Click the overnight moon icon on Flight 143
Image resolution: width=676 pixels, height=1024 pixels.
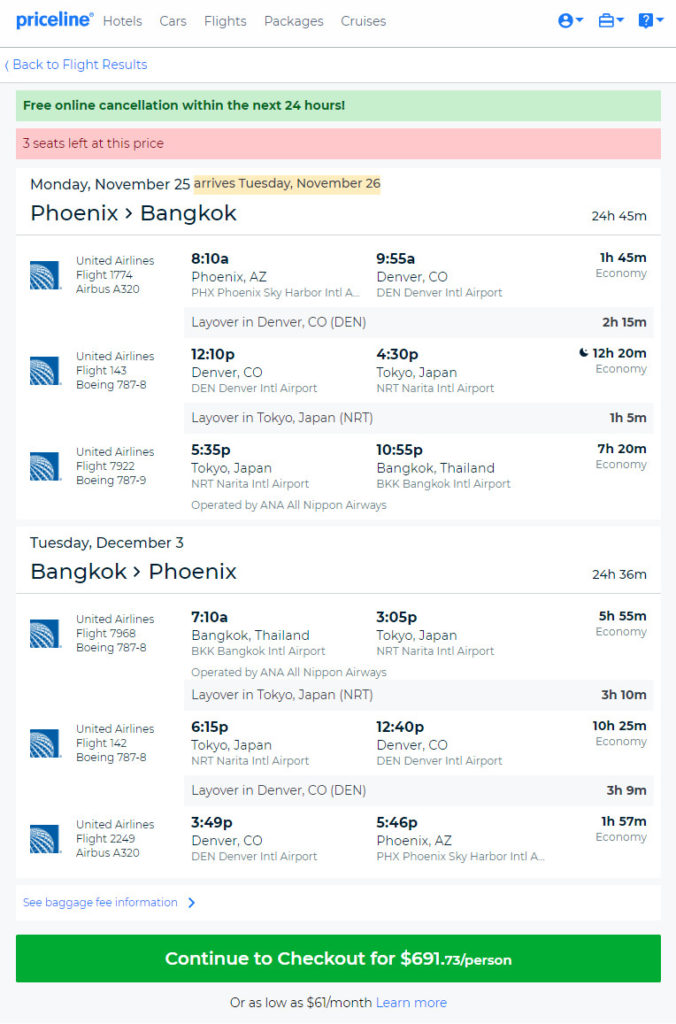583,353
